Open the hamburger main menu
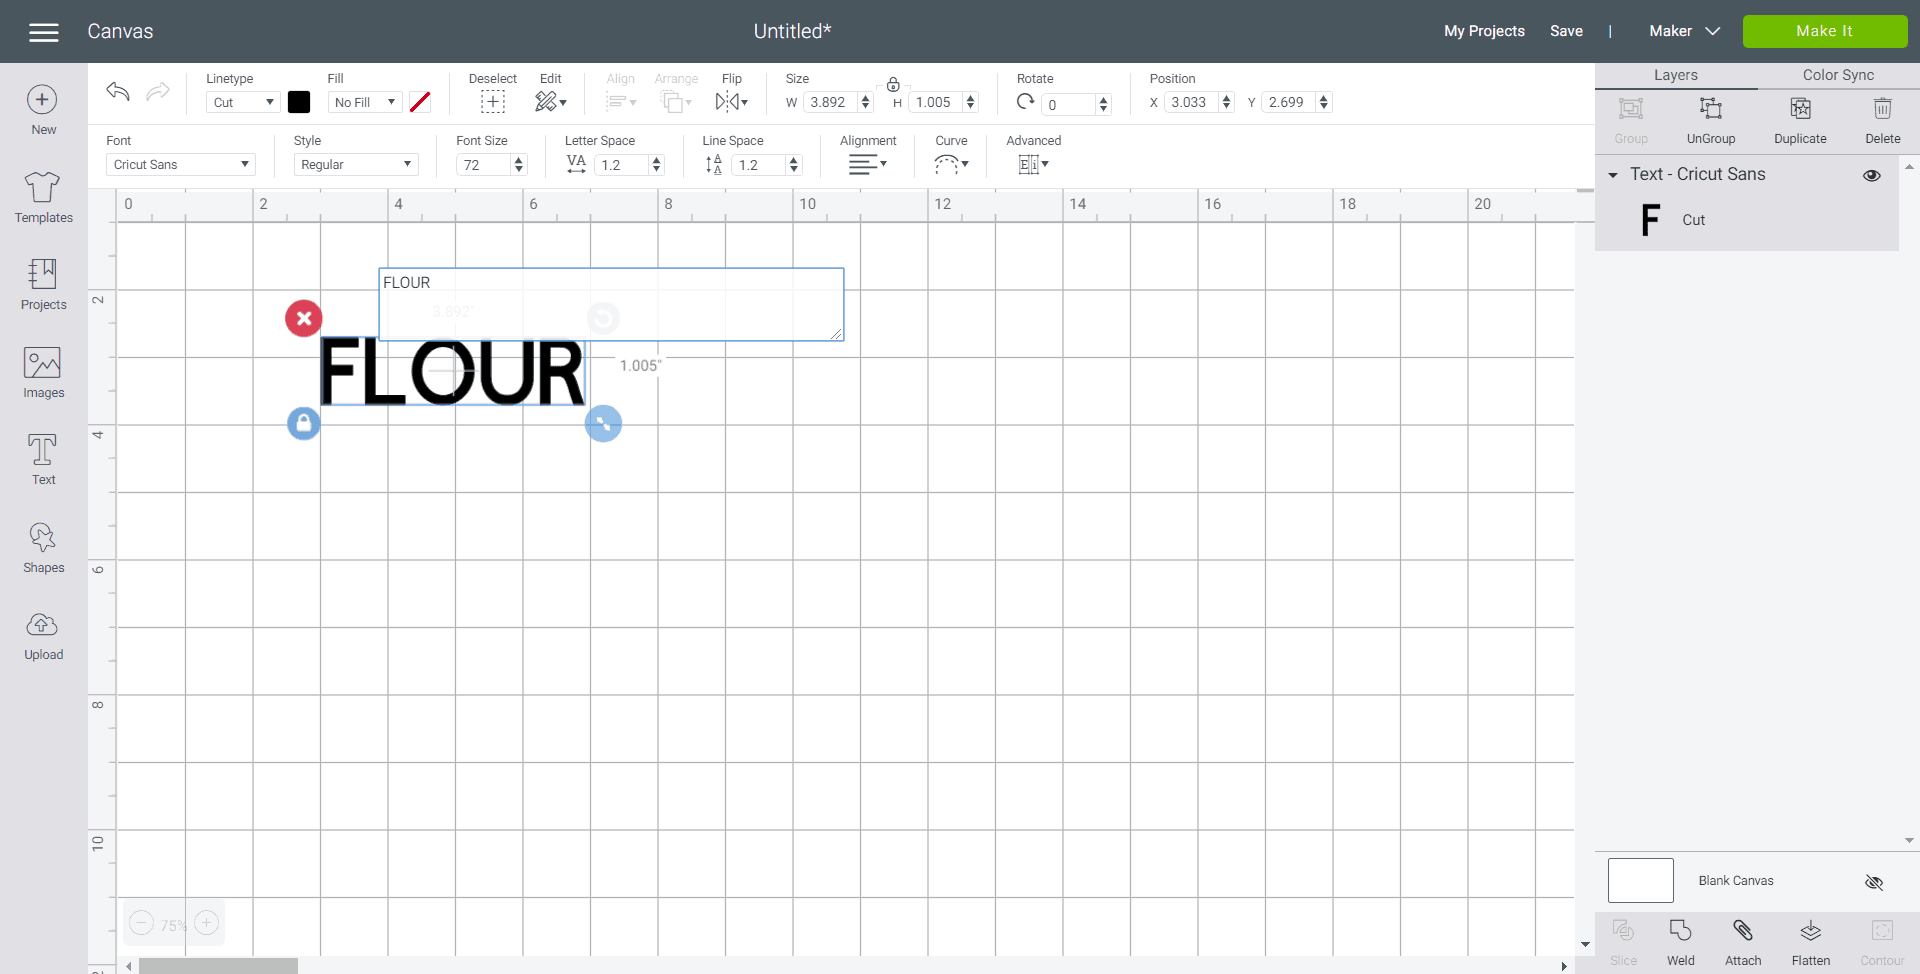Image resolution: width=1920 pixels, height=974 pixels. point(44,32)
